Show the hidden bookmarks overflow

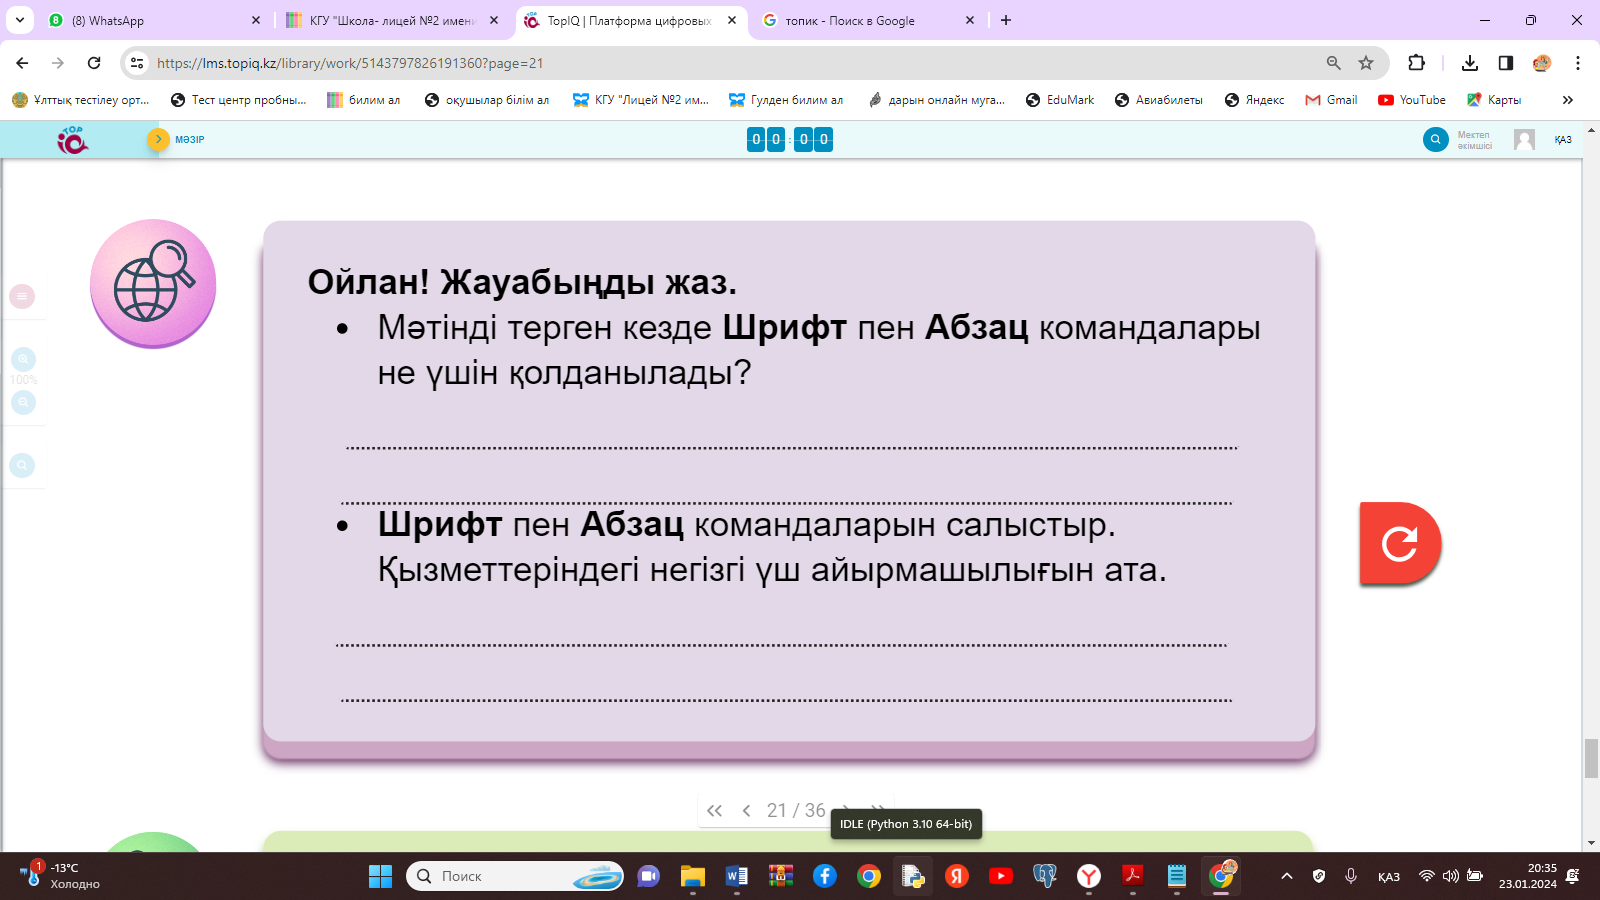pos(1568,100)
